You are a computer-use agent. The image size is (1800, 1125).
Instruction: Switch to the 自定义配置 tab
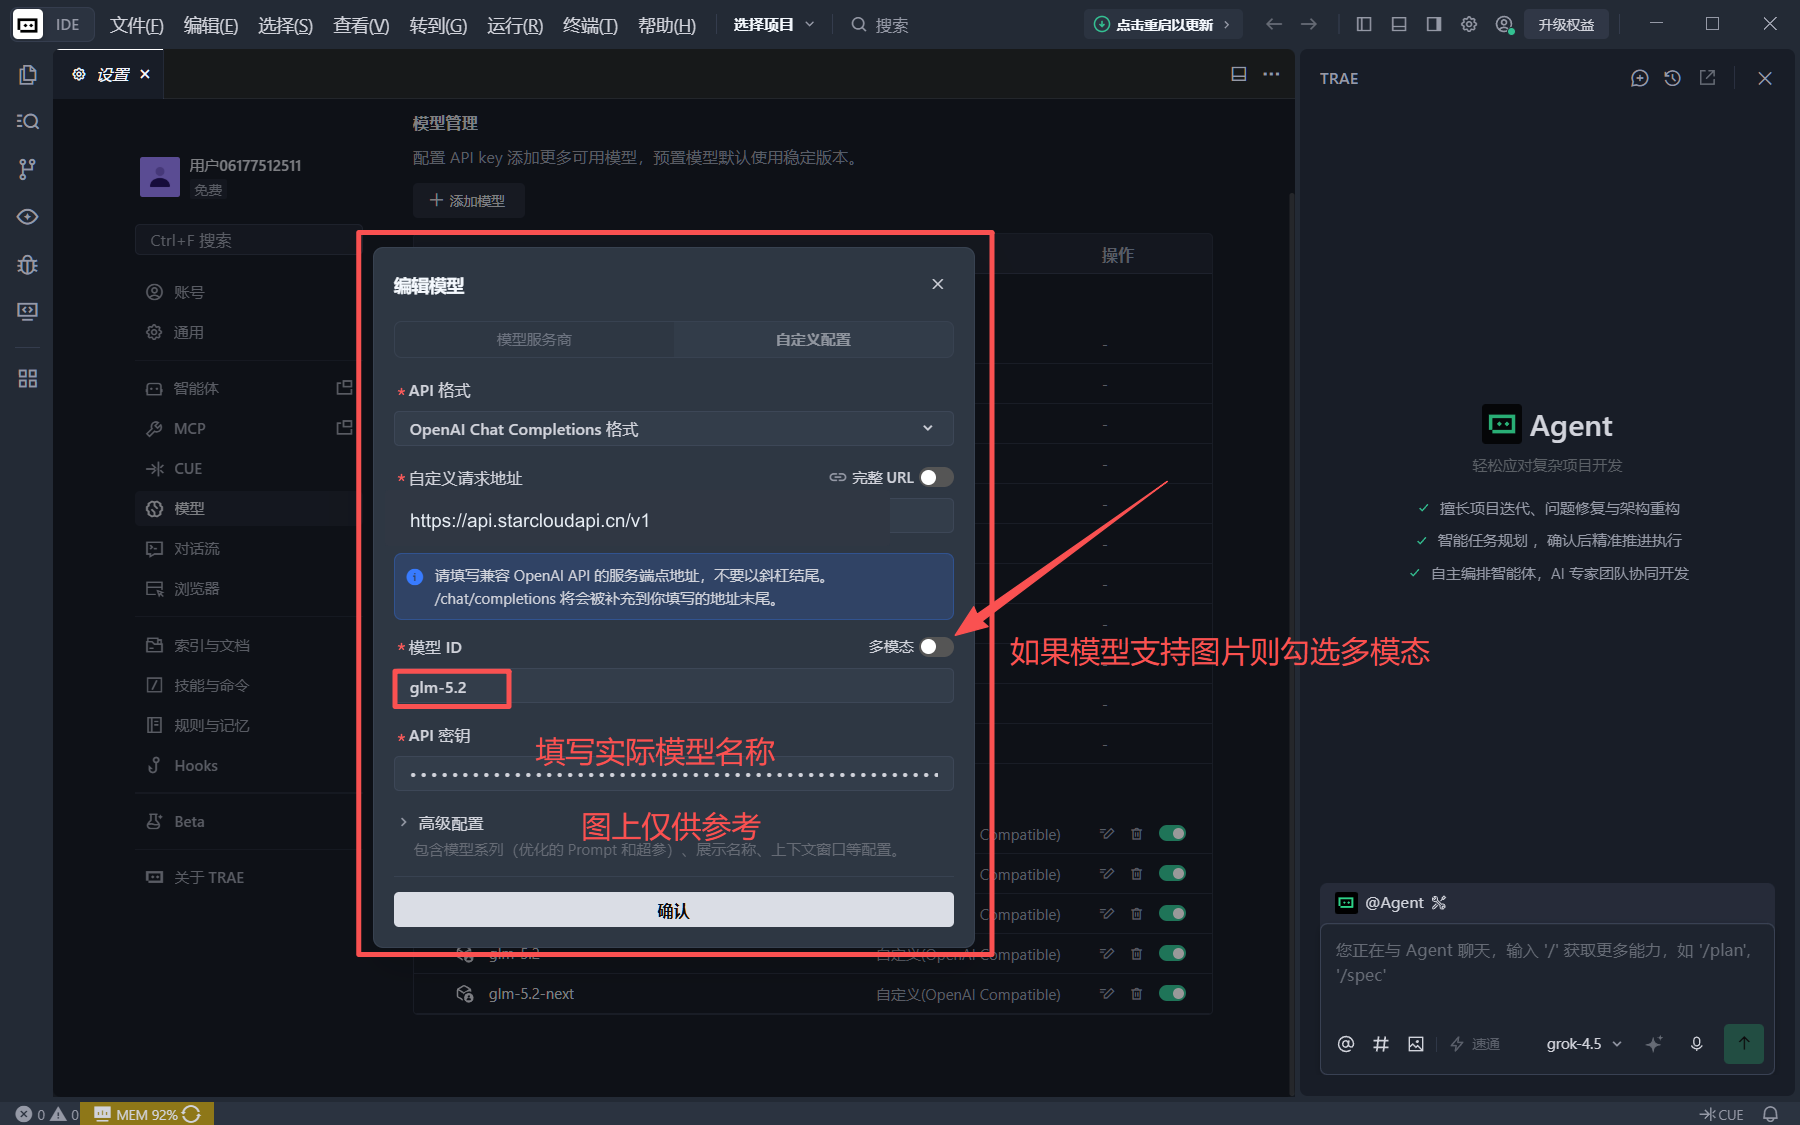point(813,340)
